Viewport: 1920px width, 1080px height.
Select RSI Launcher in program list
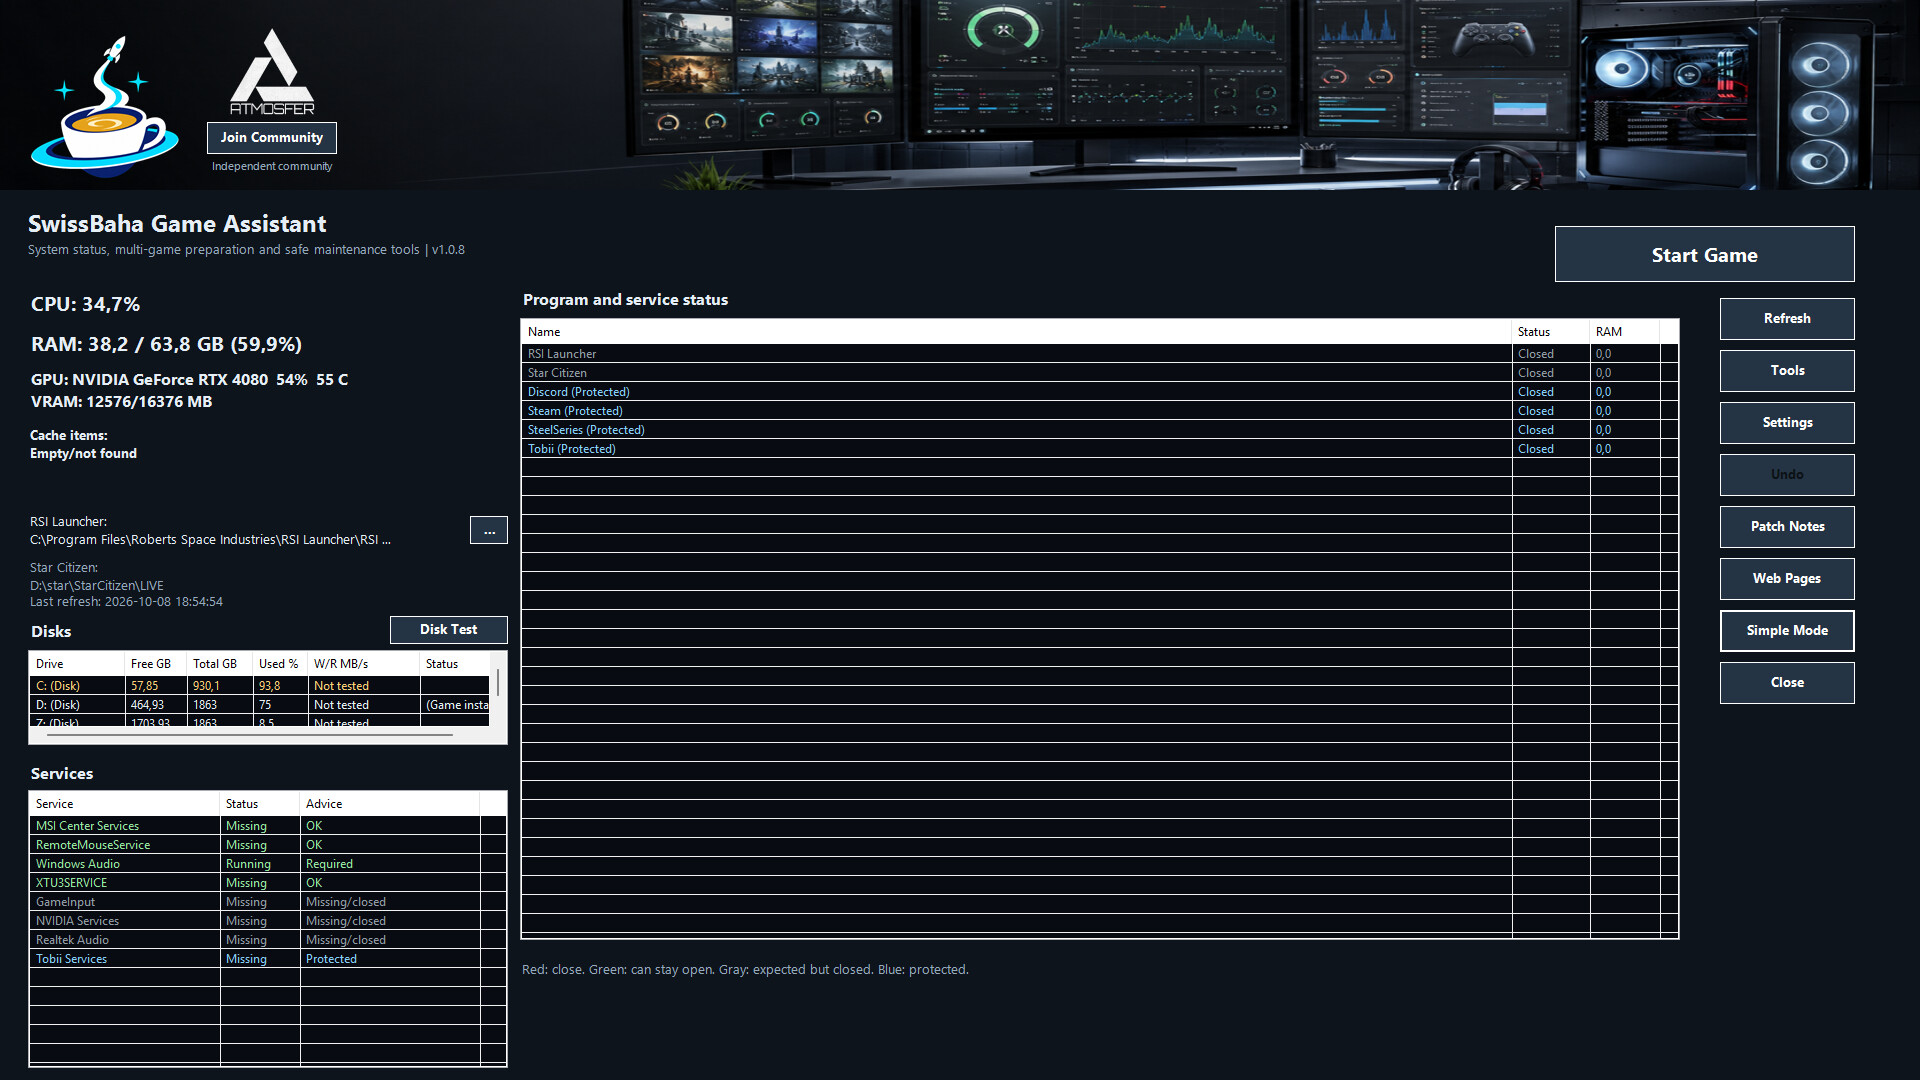pos(1099,354)
